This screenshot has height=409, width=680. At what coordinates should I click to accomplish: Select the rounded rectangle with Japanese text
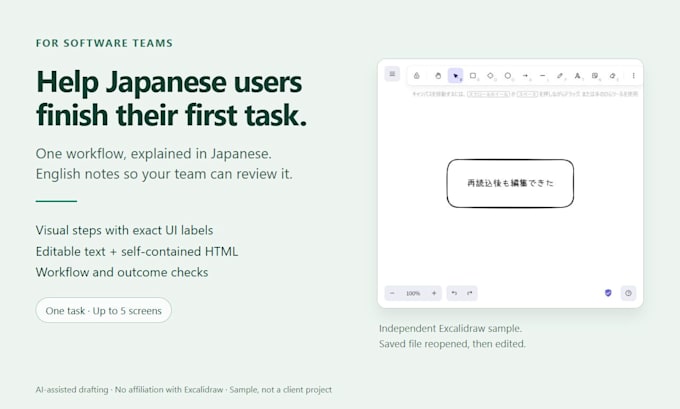pos(510,183)
